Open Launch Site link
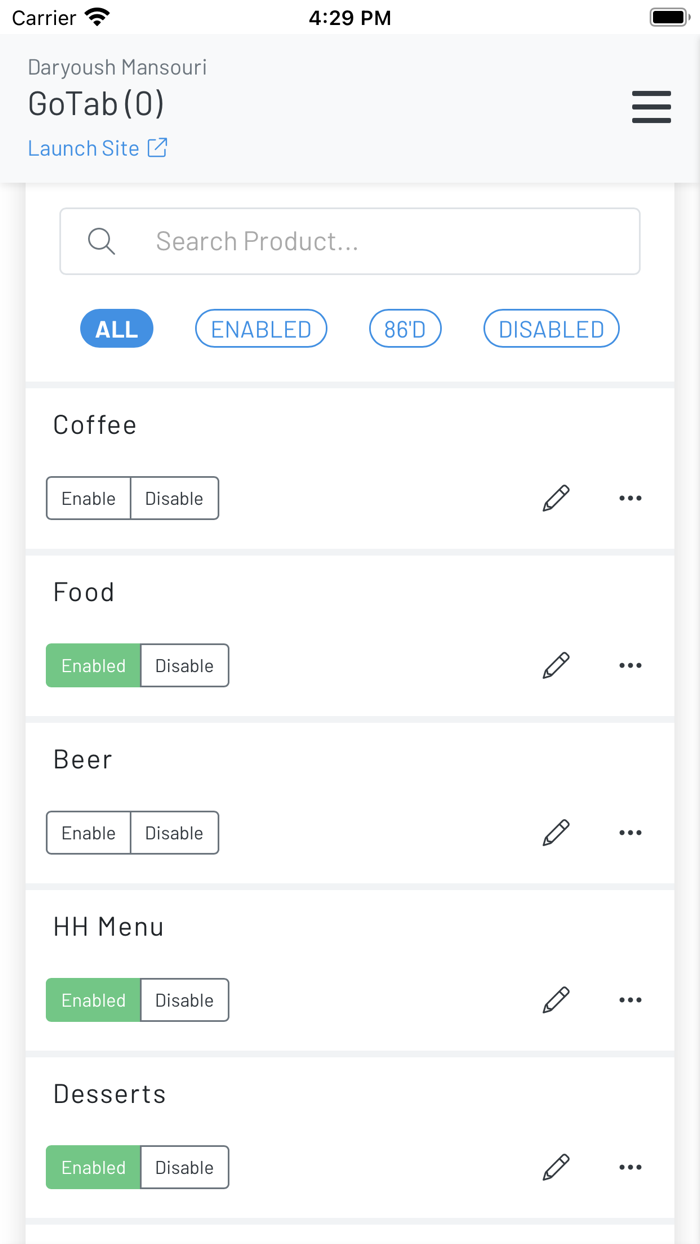 click(84, 147)
